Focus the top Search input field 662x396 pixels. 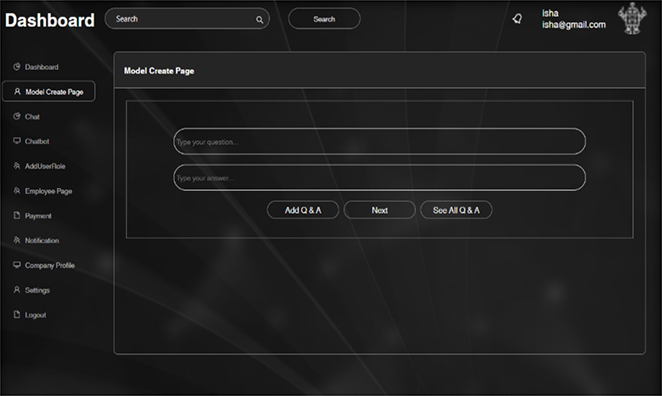(187, 19)
